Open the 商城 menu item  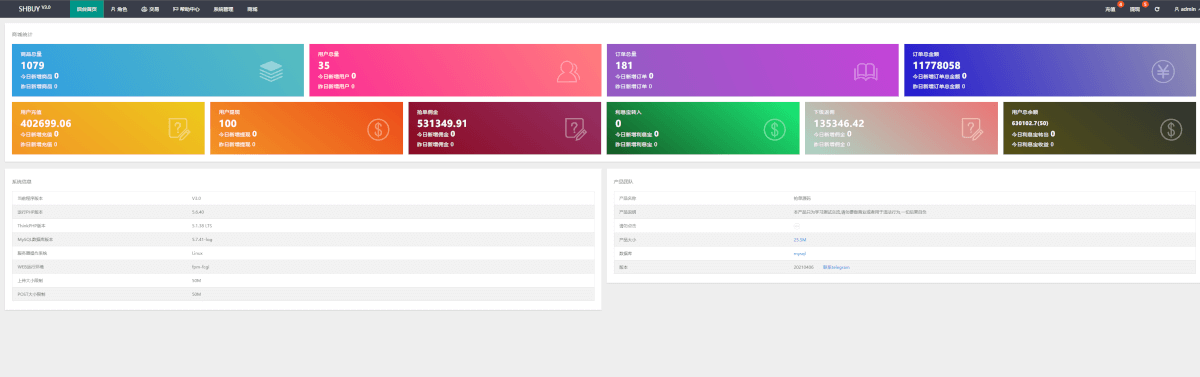pyautogui.click(x=252, y=8)
